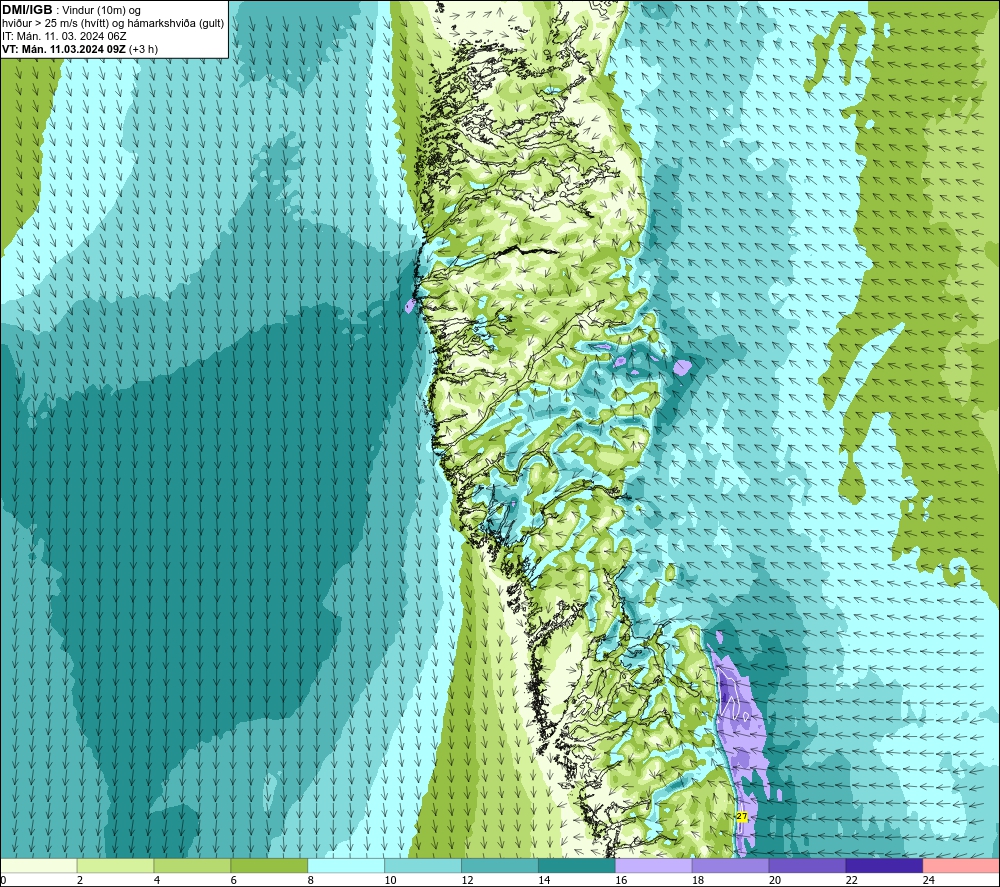Click the '(+3 h)' forecast offset text
This screenshot has width=1000, height=887.
tap(143, 49)
